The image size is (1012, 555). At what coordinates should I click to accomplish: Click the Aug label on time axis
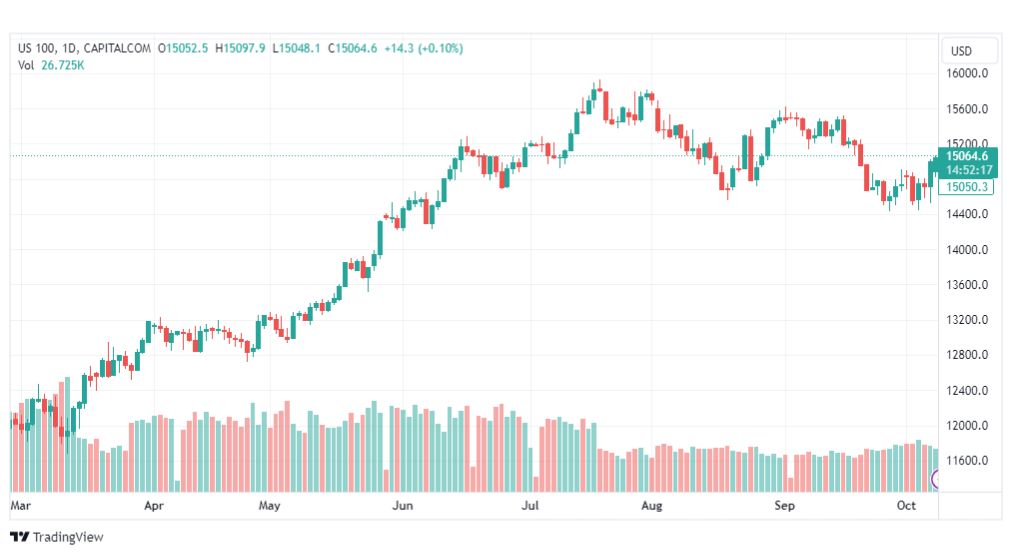point(651,505)
